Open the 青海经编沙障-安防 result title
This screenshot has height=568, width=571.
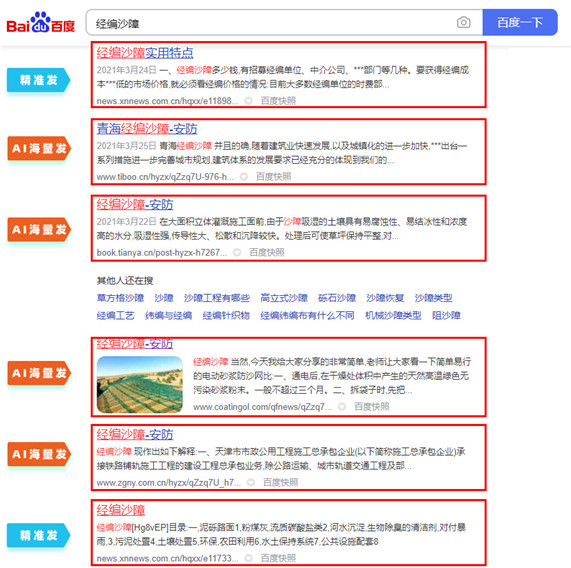pos(147,129)
